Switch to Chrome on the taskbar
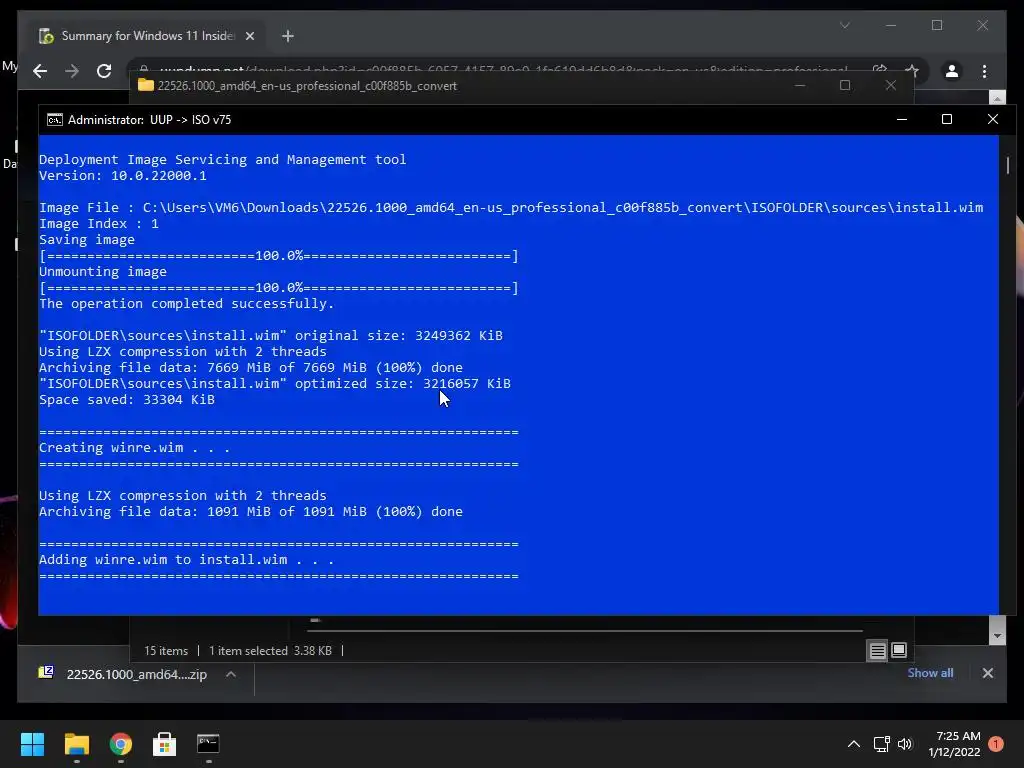The image size is (1024, 768). pos(121,744)
